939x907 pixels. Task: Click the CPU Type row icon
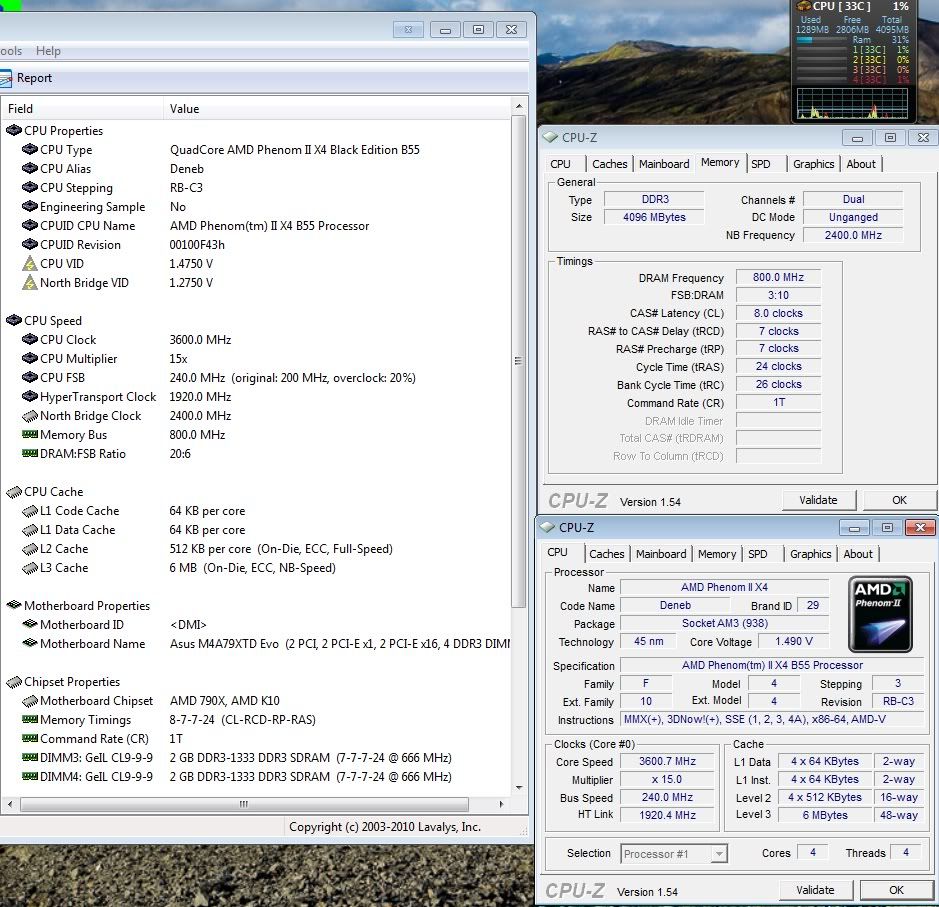(29, 150)
